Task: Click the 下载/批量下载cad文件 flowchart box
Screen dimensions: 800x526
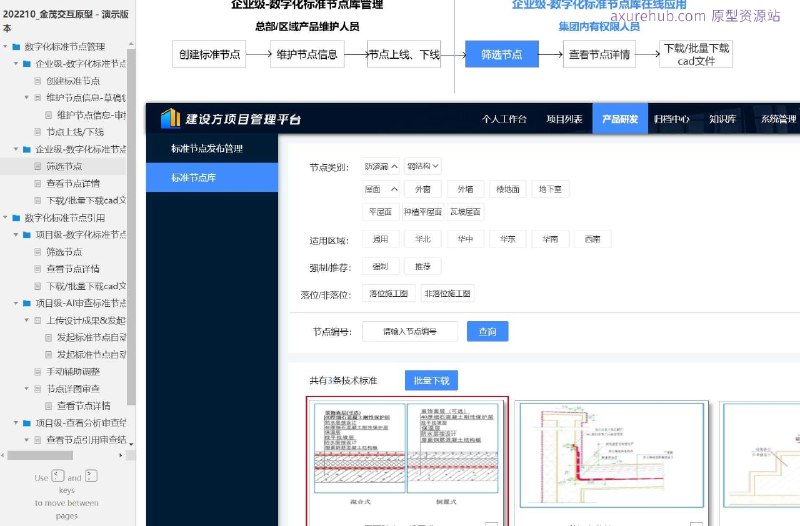Action: coord(696,54)
